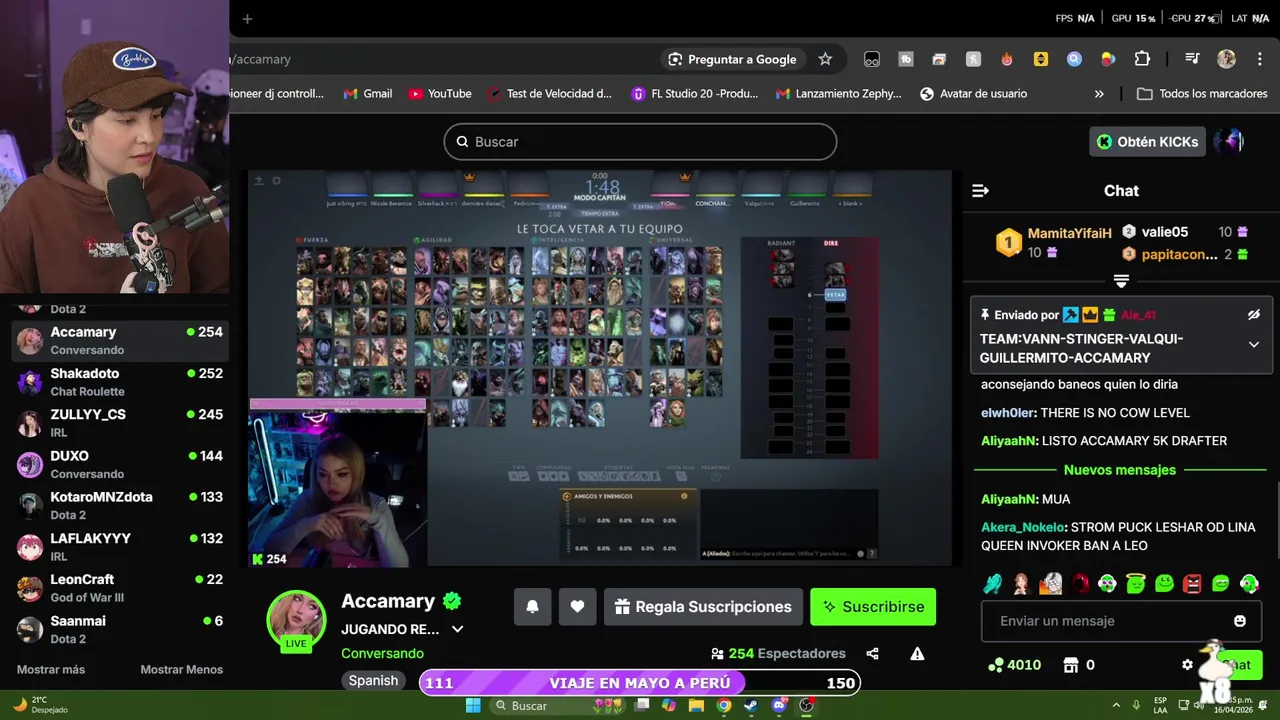This screenshot has height=720, width=1280.
Task: Click username elwh0ler in chat
Action: click(1007, 413)
